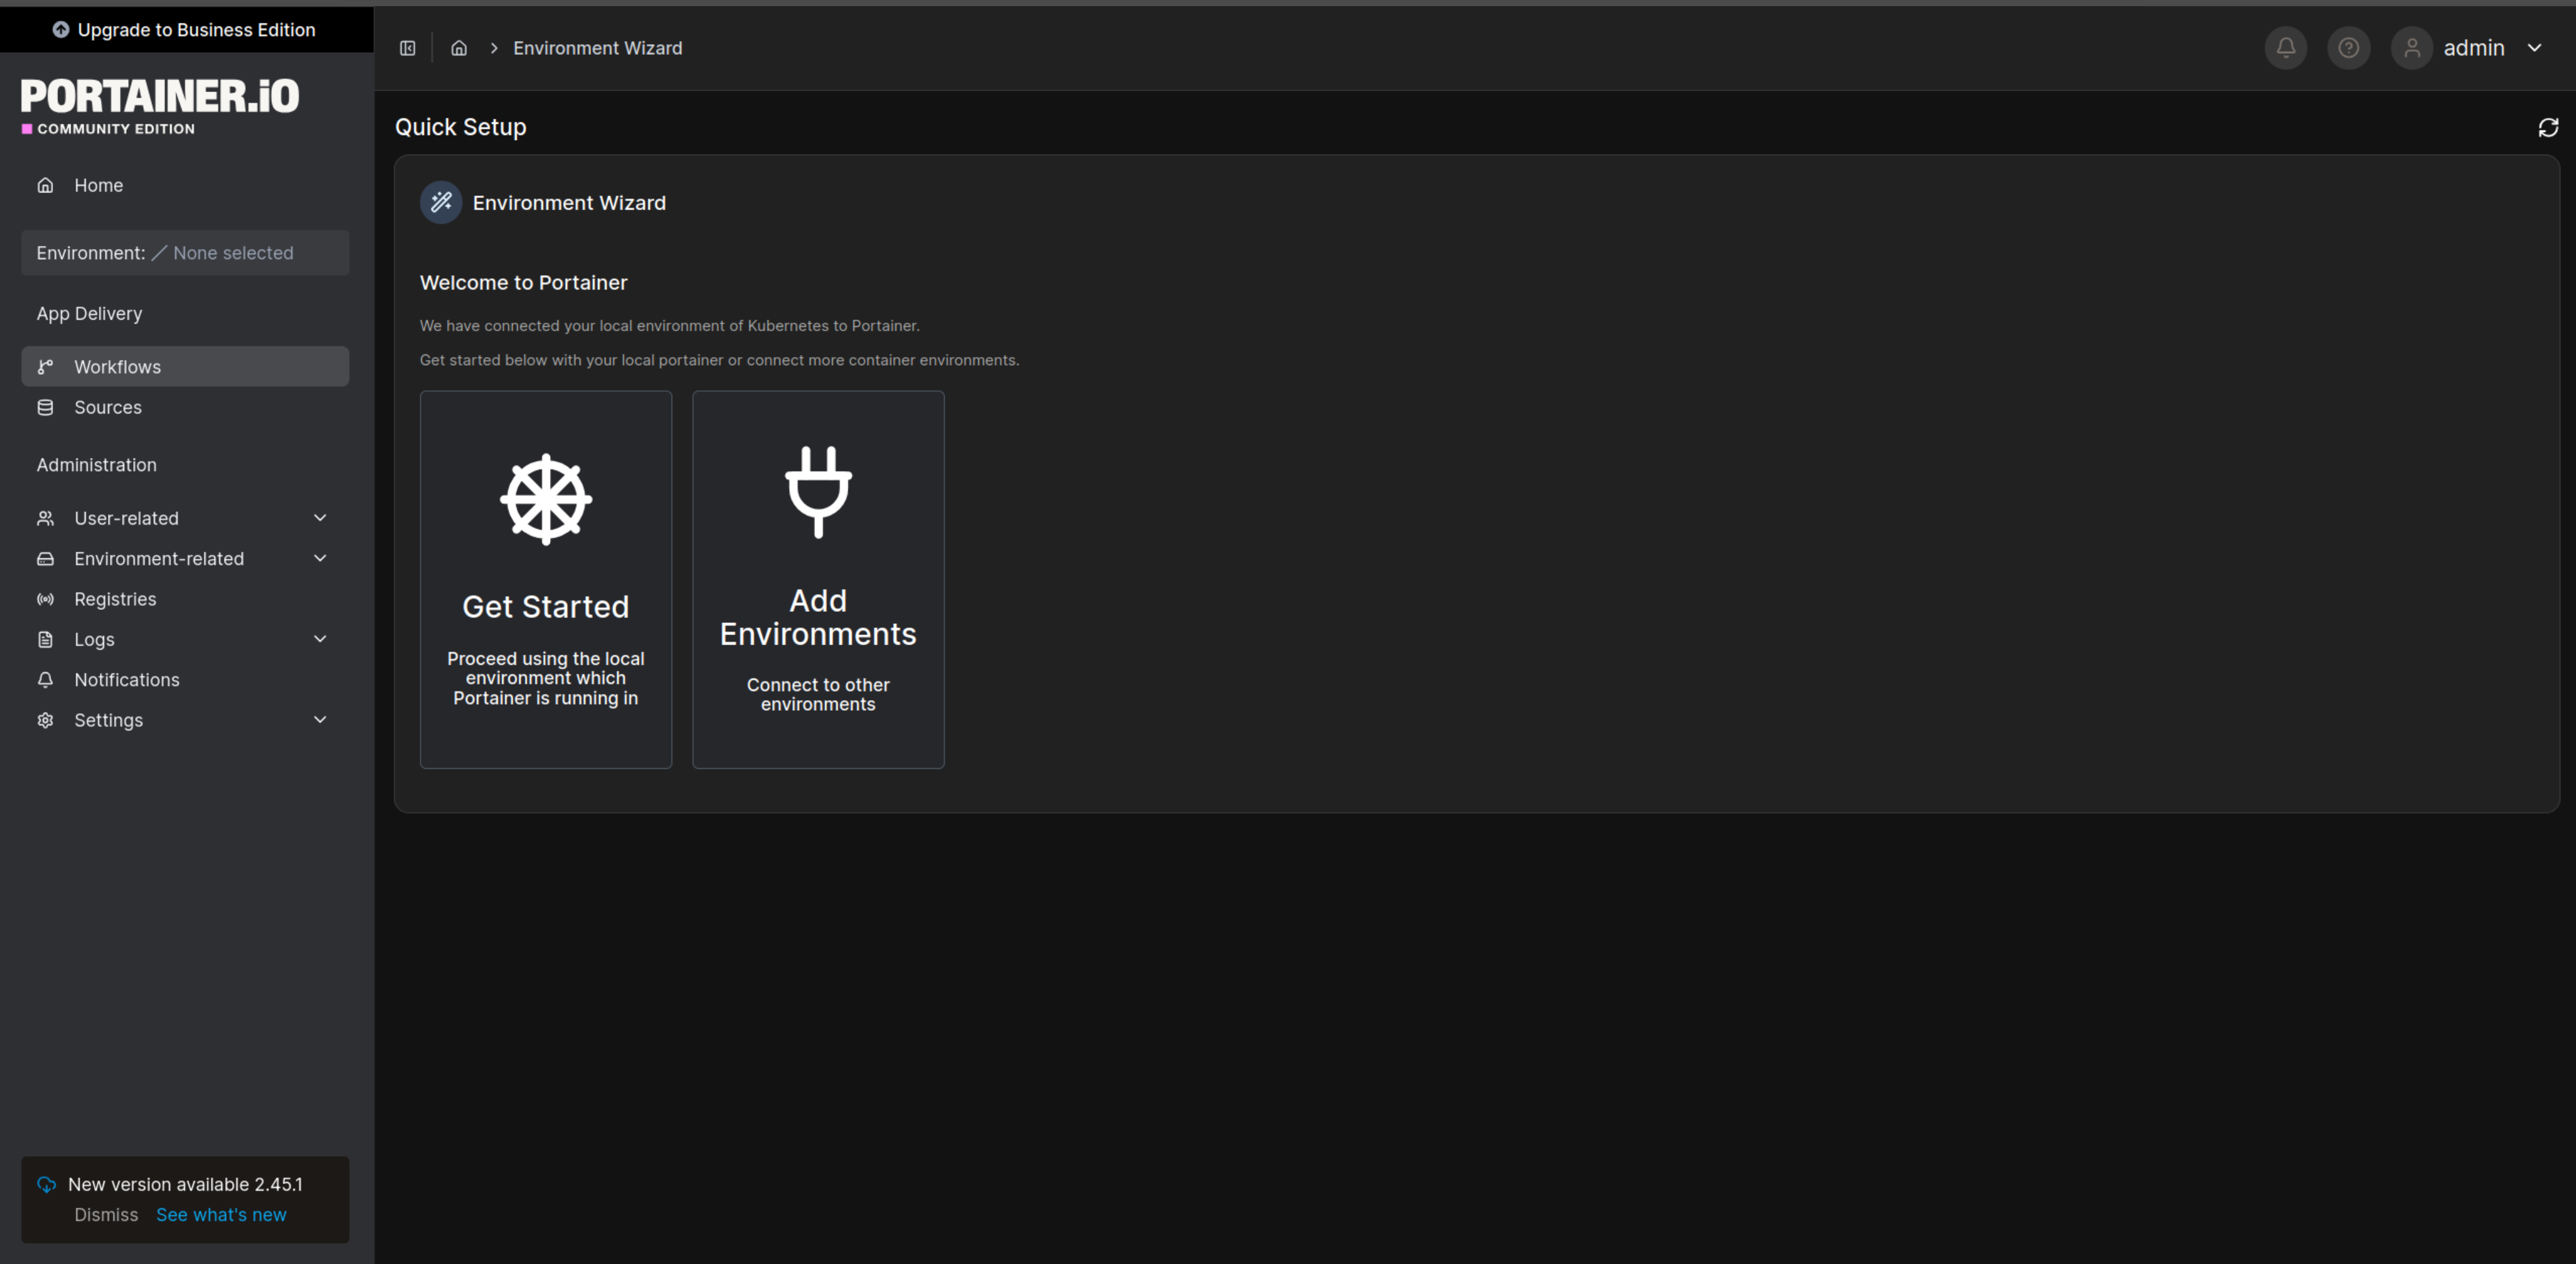The height and width of the screenshot is (1264, 2576).
Task: Click the Workflows branch icon
Action: click(x=45, y=367)
